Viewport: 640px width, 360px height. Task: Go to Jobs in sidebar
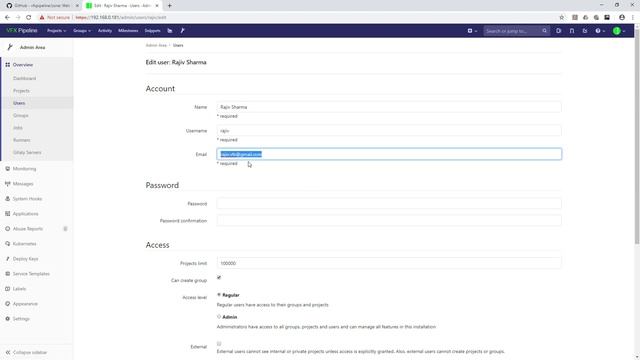(x=18, y=128)
